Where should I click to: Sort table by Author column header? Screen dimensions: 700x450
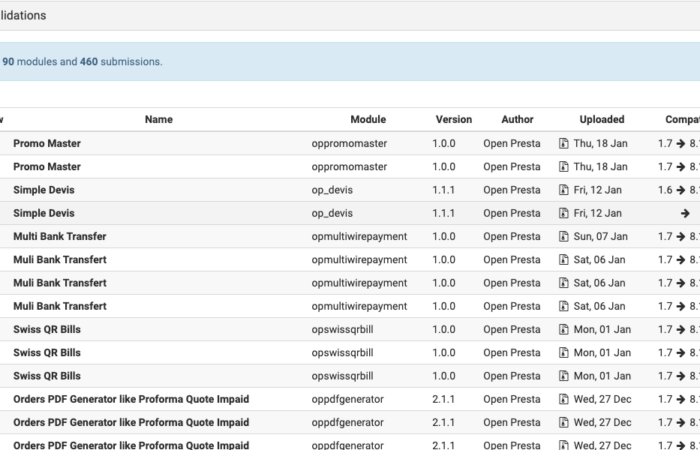click(517, 119)
